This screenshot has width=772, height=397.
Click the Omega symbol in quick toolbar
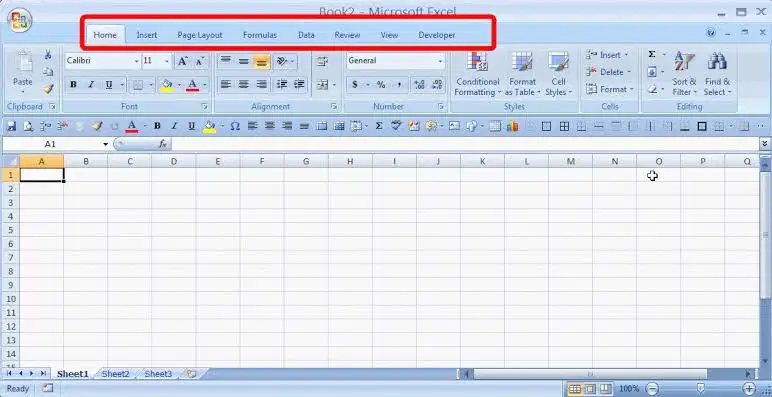tap(235, 127)
